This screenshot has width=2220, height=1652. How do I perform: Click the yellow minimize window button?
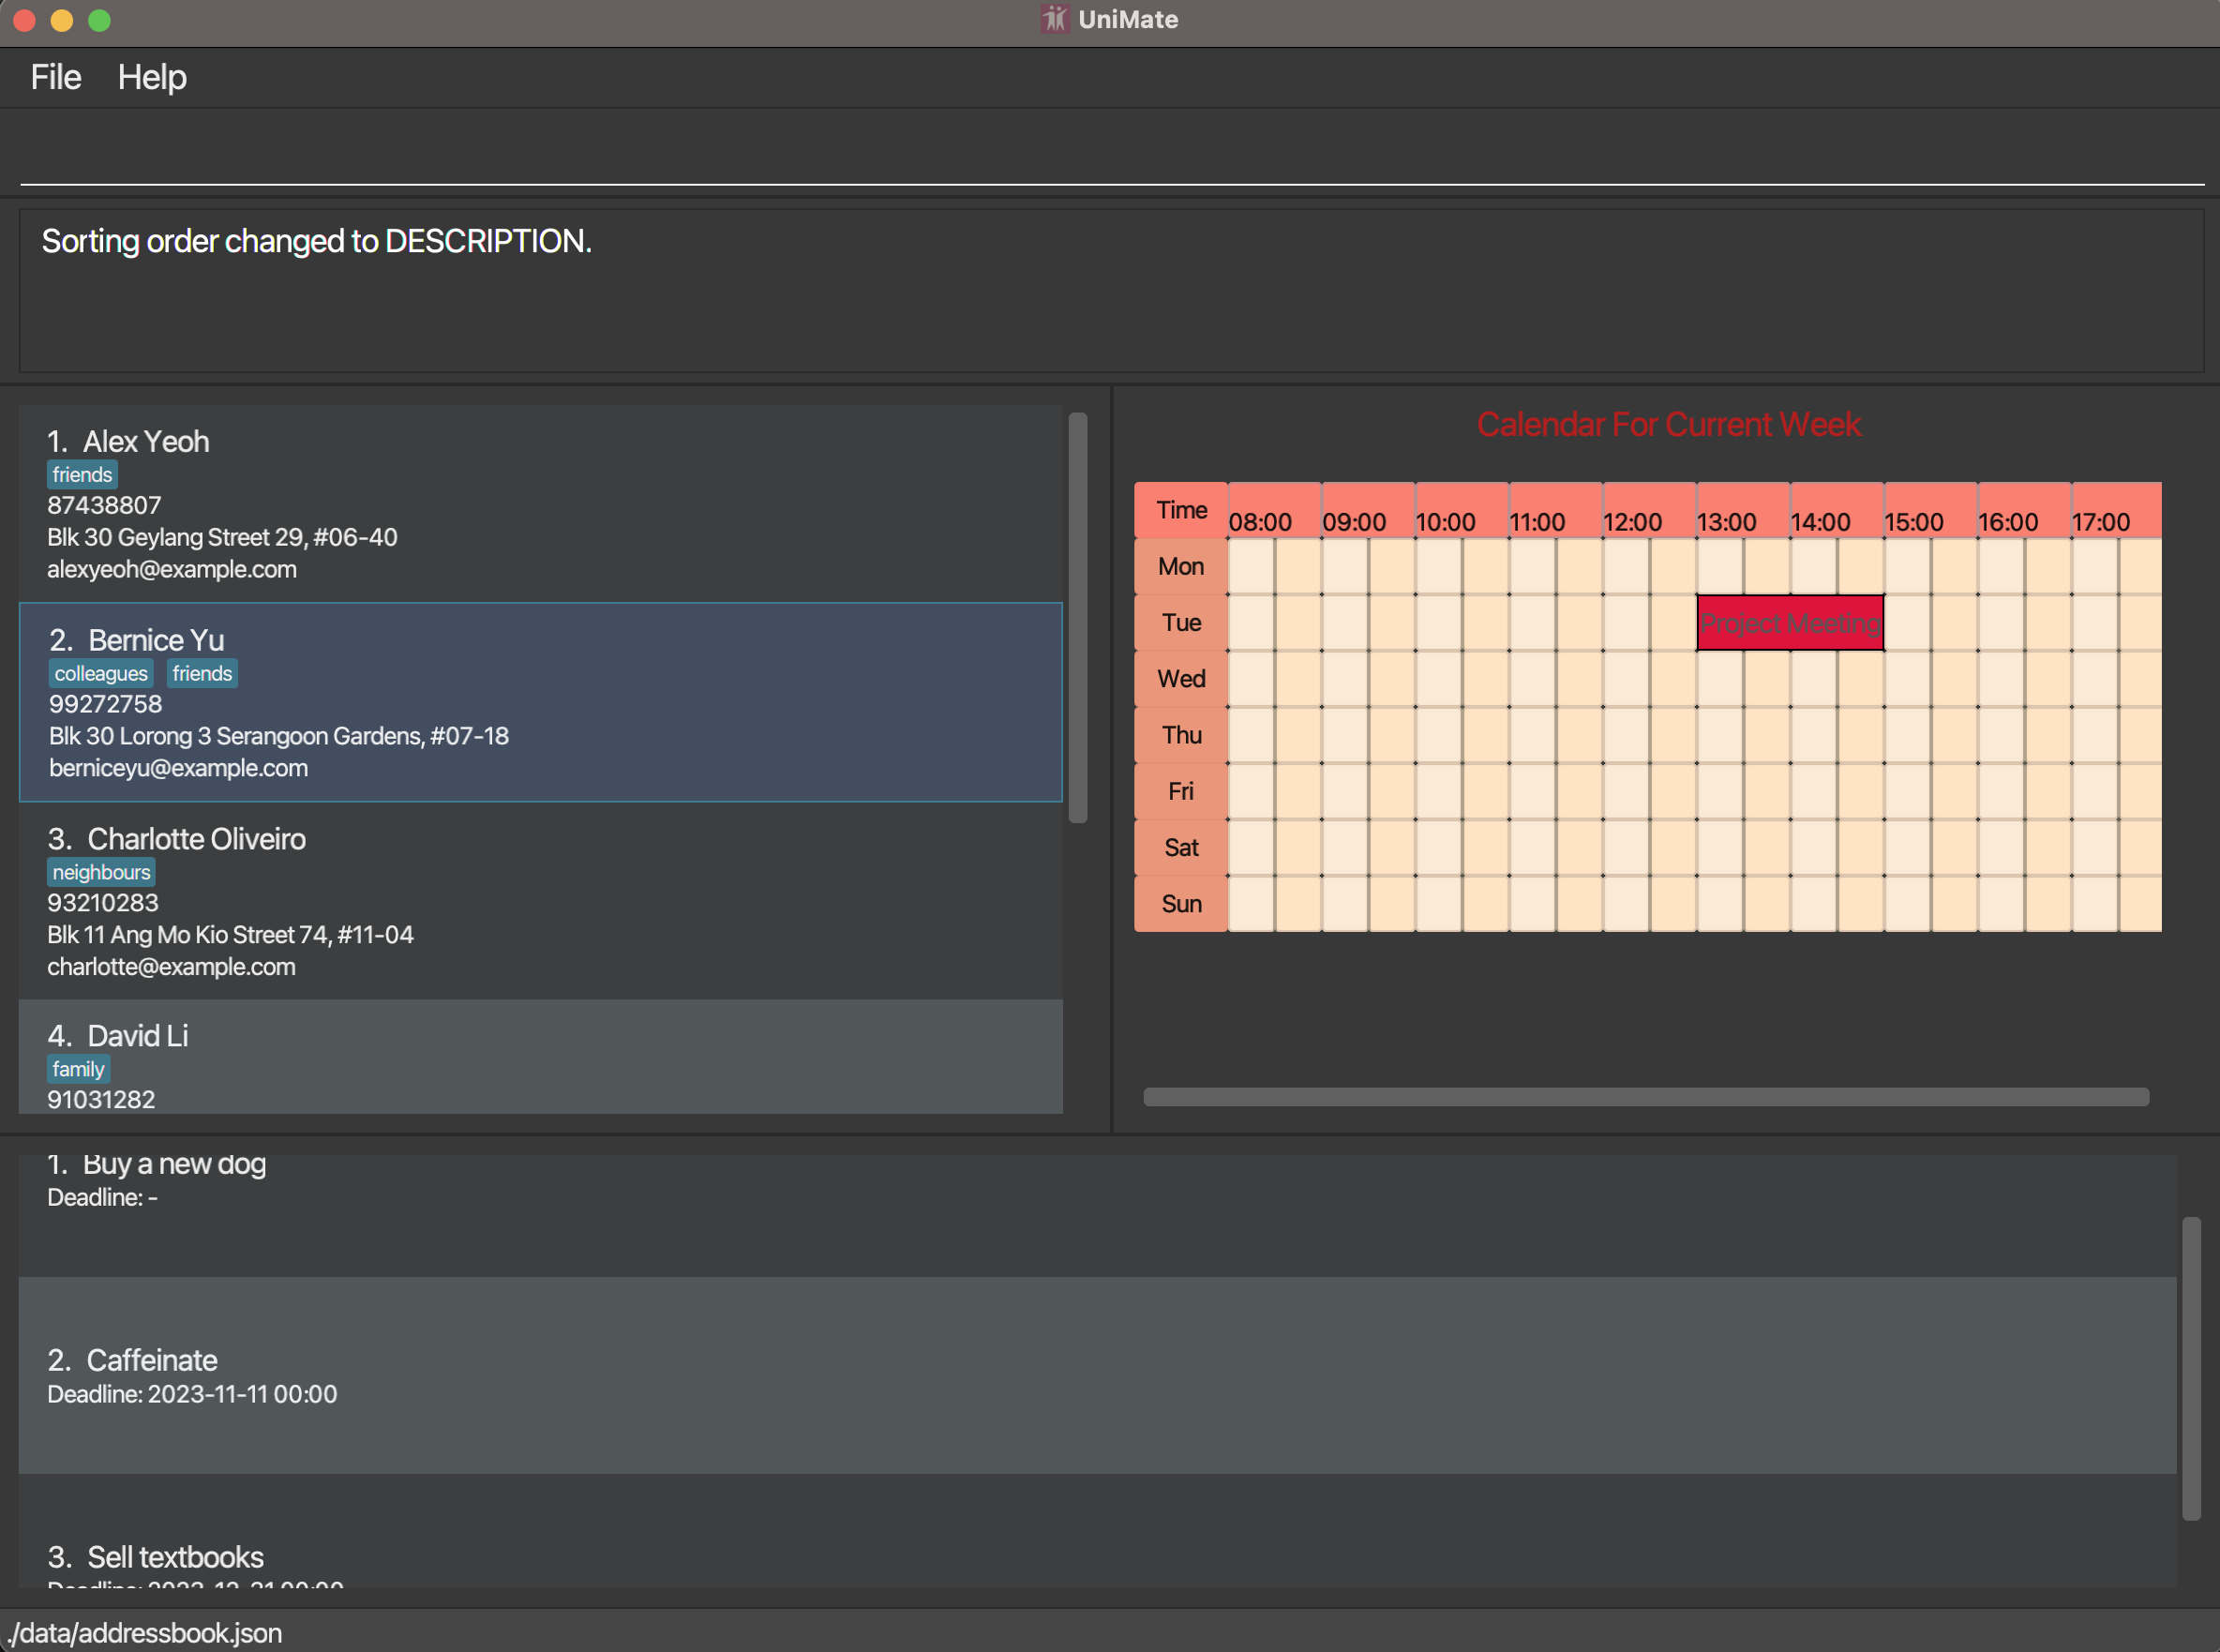tap(62, 20)
